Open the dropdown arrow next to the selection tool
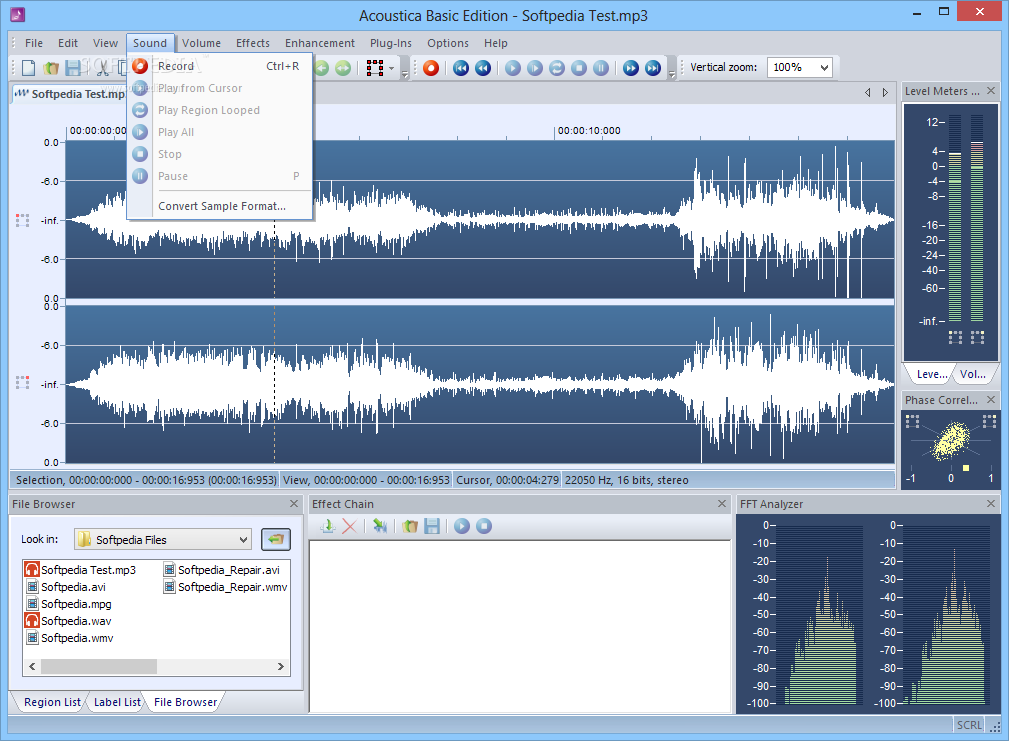 391,68
